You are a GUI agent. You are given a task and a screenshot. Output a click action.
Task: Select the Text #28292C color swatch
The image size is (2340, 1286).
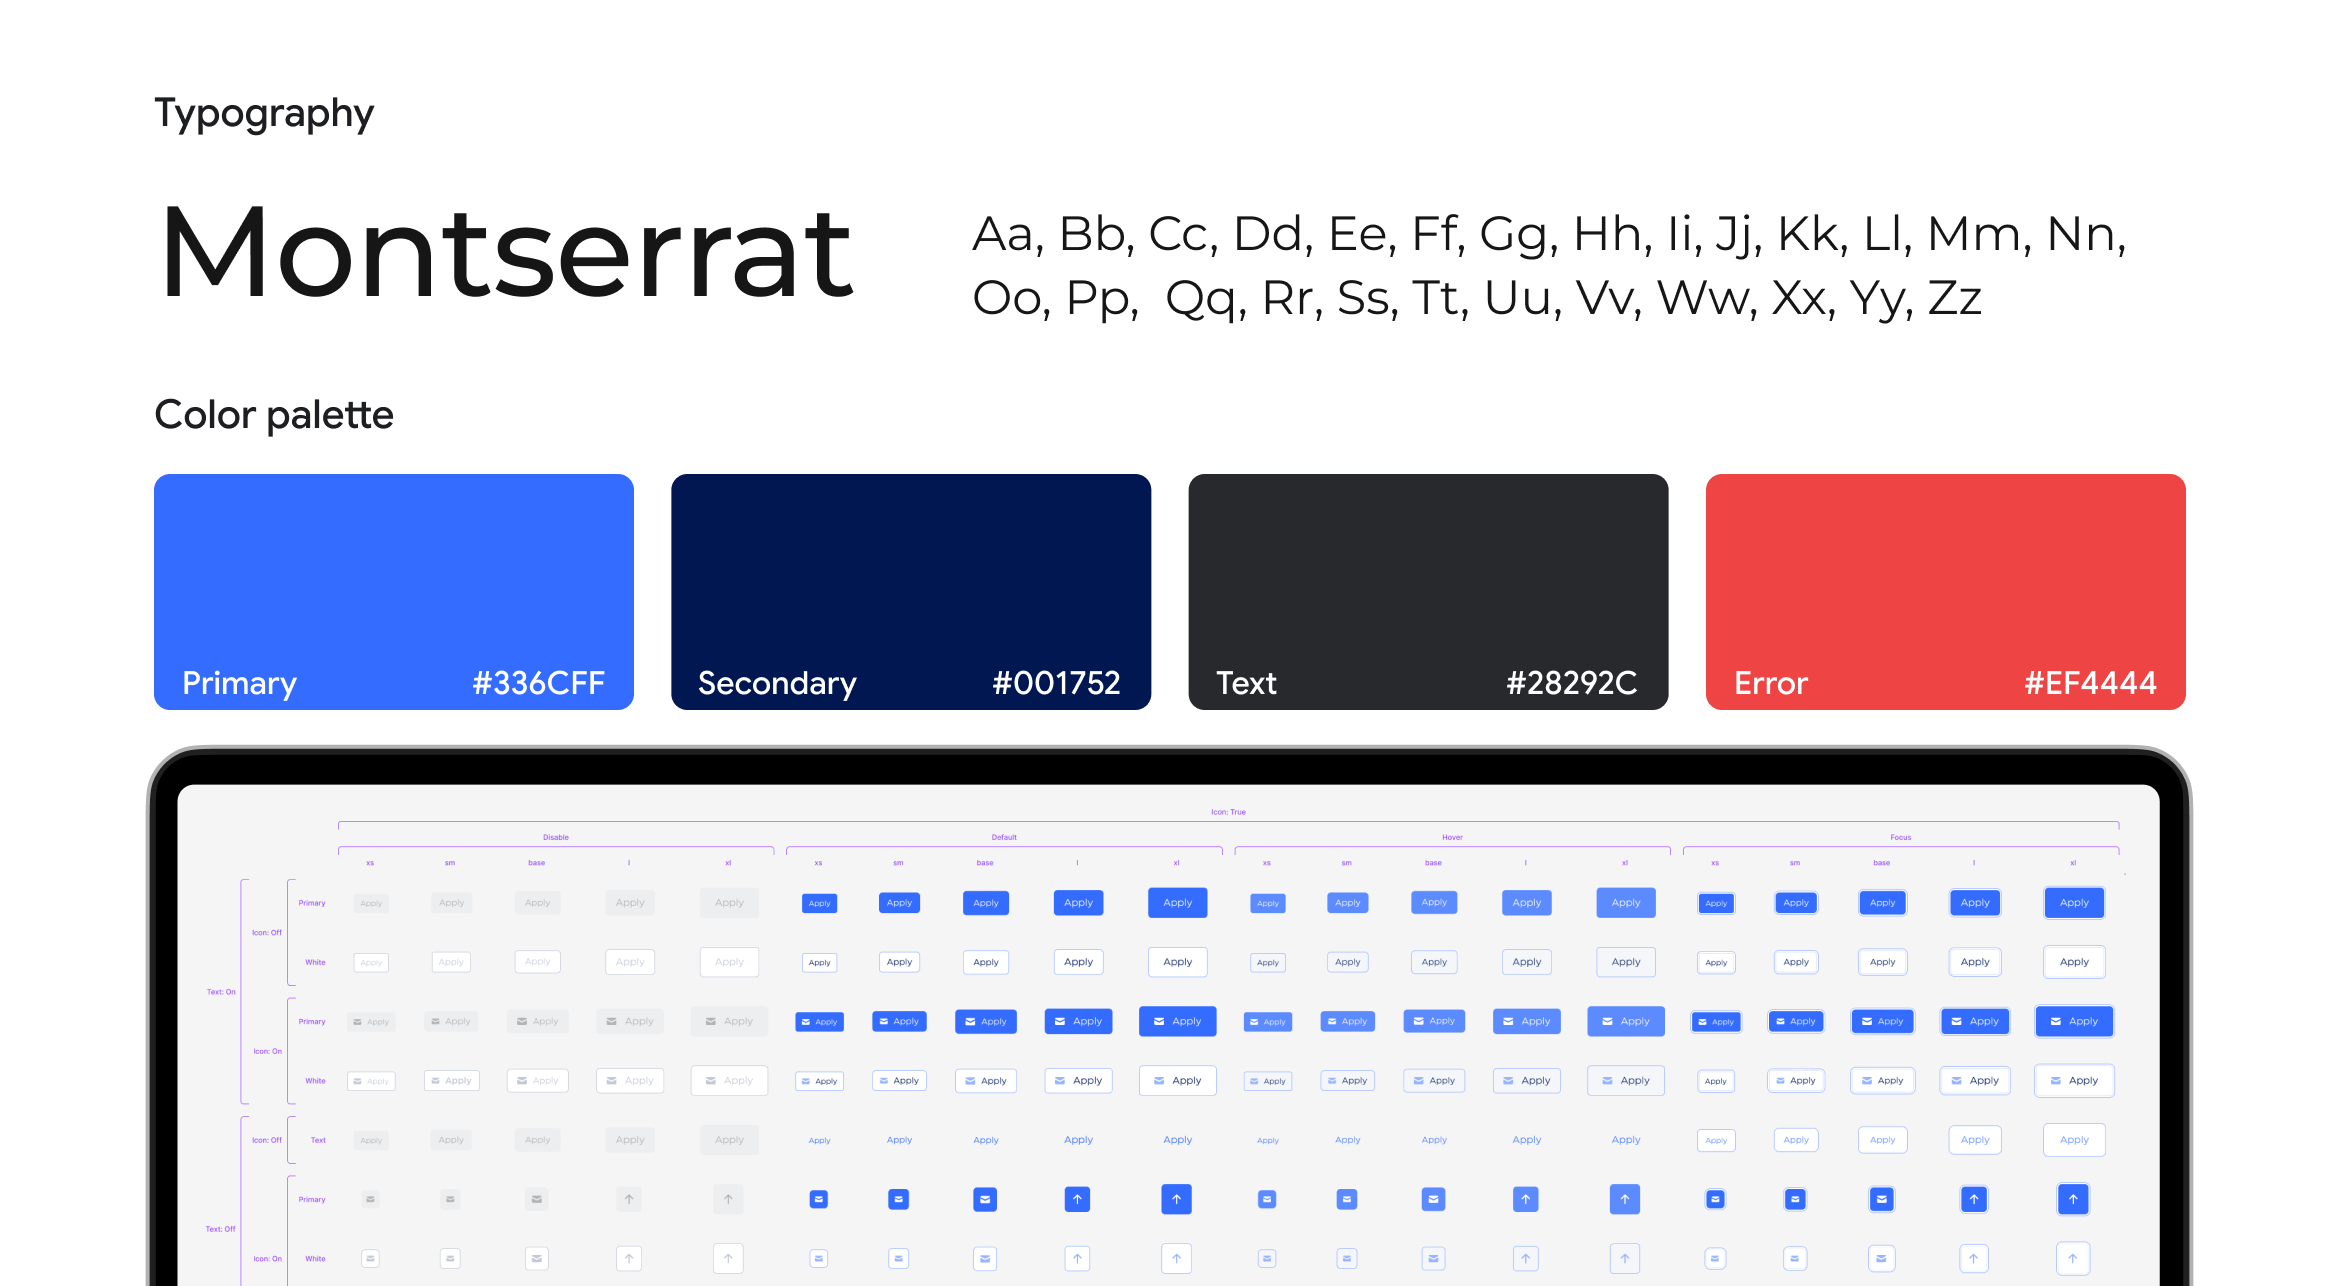point(1428,592)
